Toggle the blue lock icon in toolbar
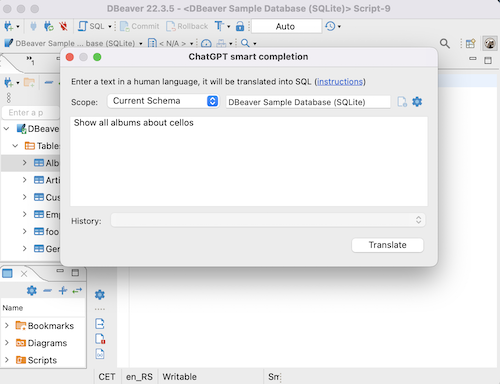Image resolution: width=500 pixels, height=384 pixels. pyautogui.click(x=240, y=26)
